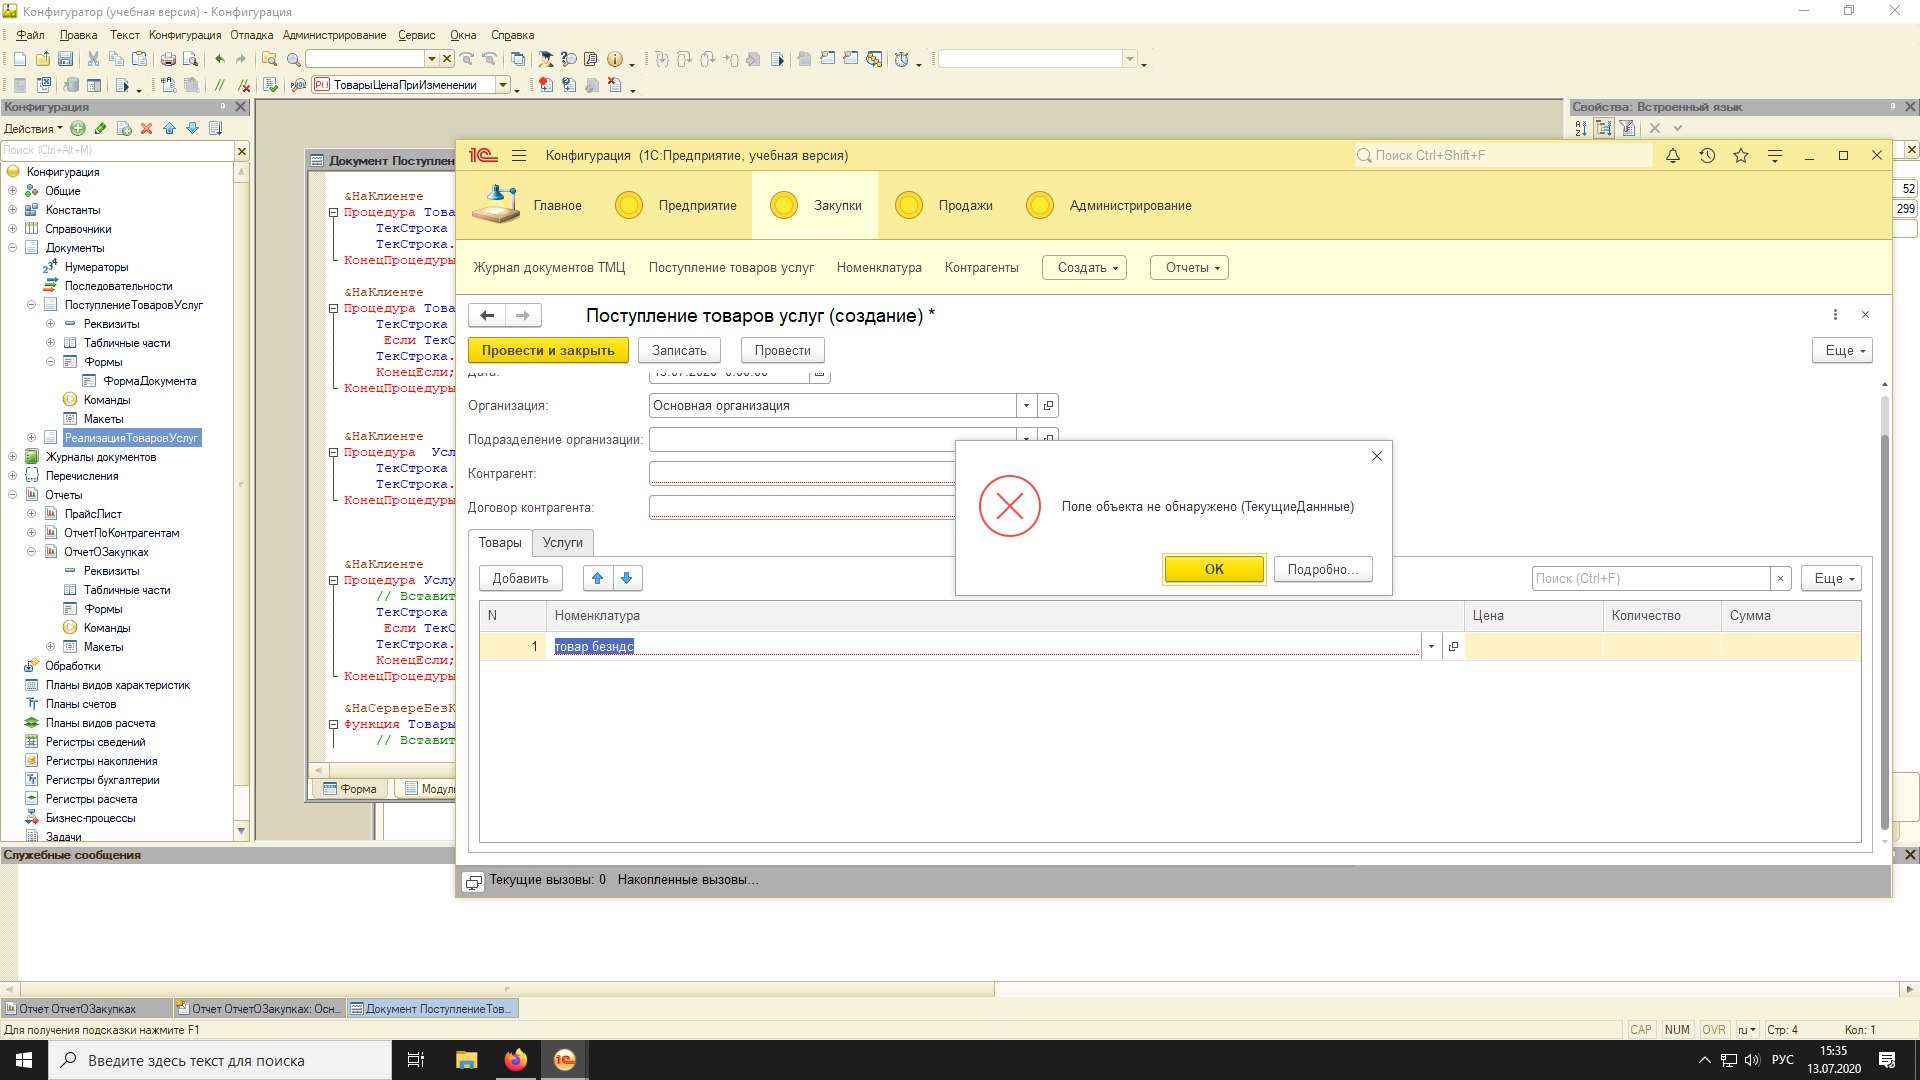Move row up with blue arrow in Товары tab

[x=598, y=578]
